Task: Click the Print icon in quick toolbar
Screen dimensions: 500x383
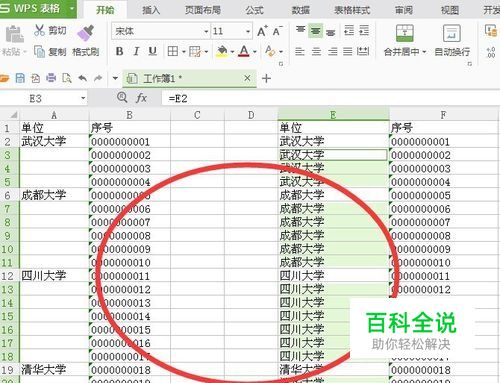Action: coord(51,78)
